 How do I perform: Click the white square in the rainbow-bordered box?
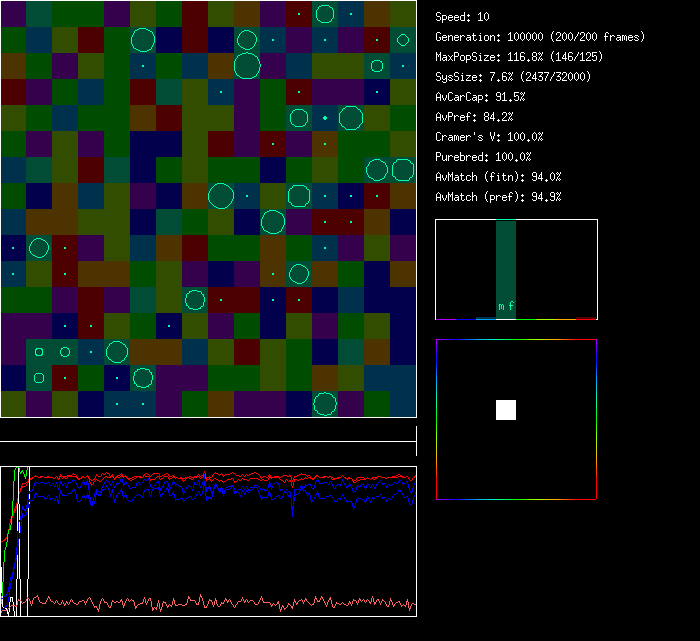[x=506, y=410]
